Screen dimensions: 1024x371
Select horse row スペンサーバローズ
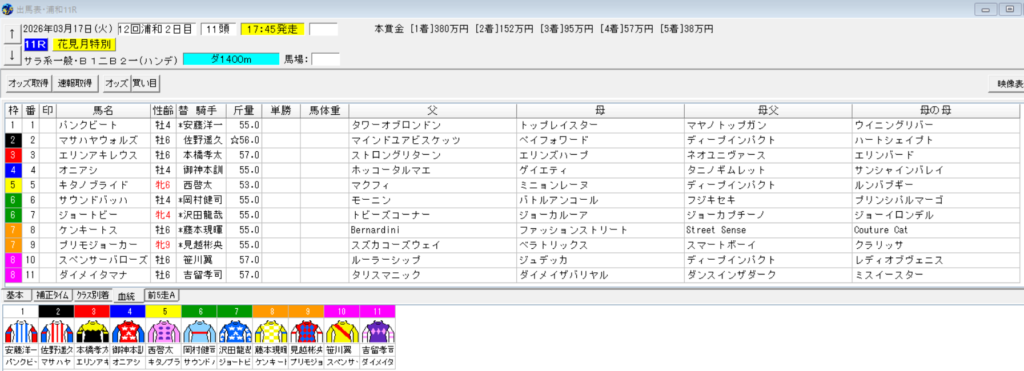pyautogui.click(x=513, y=260)
